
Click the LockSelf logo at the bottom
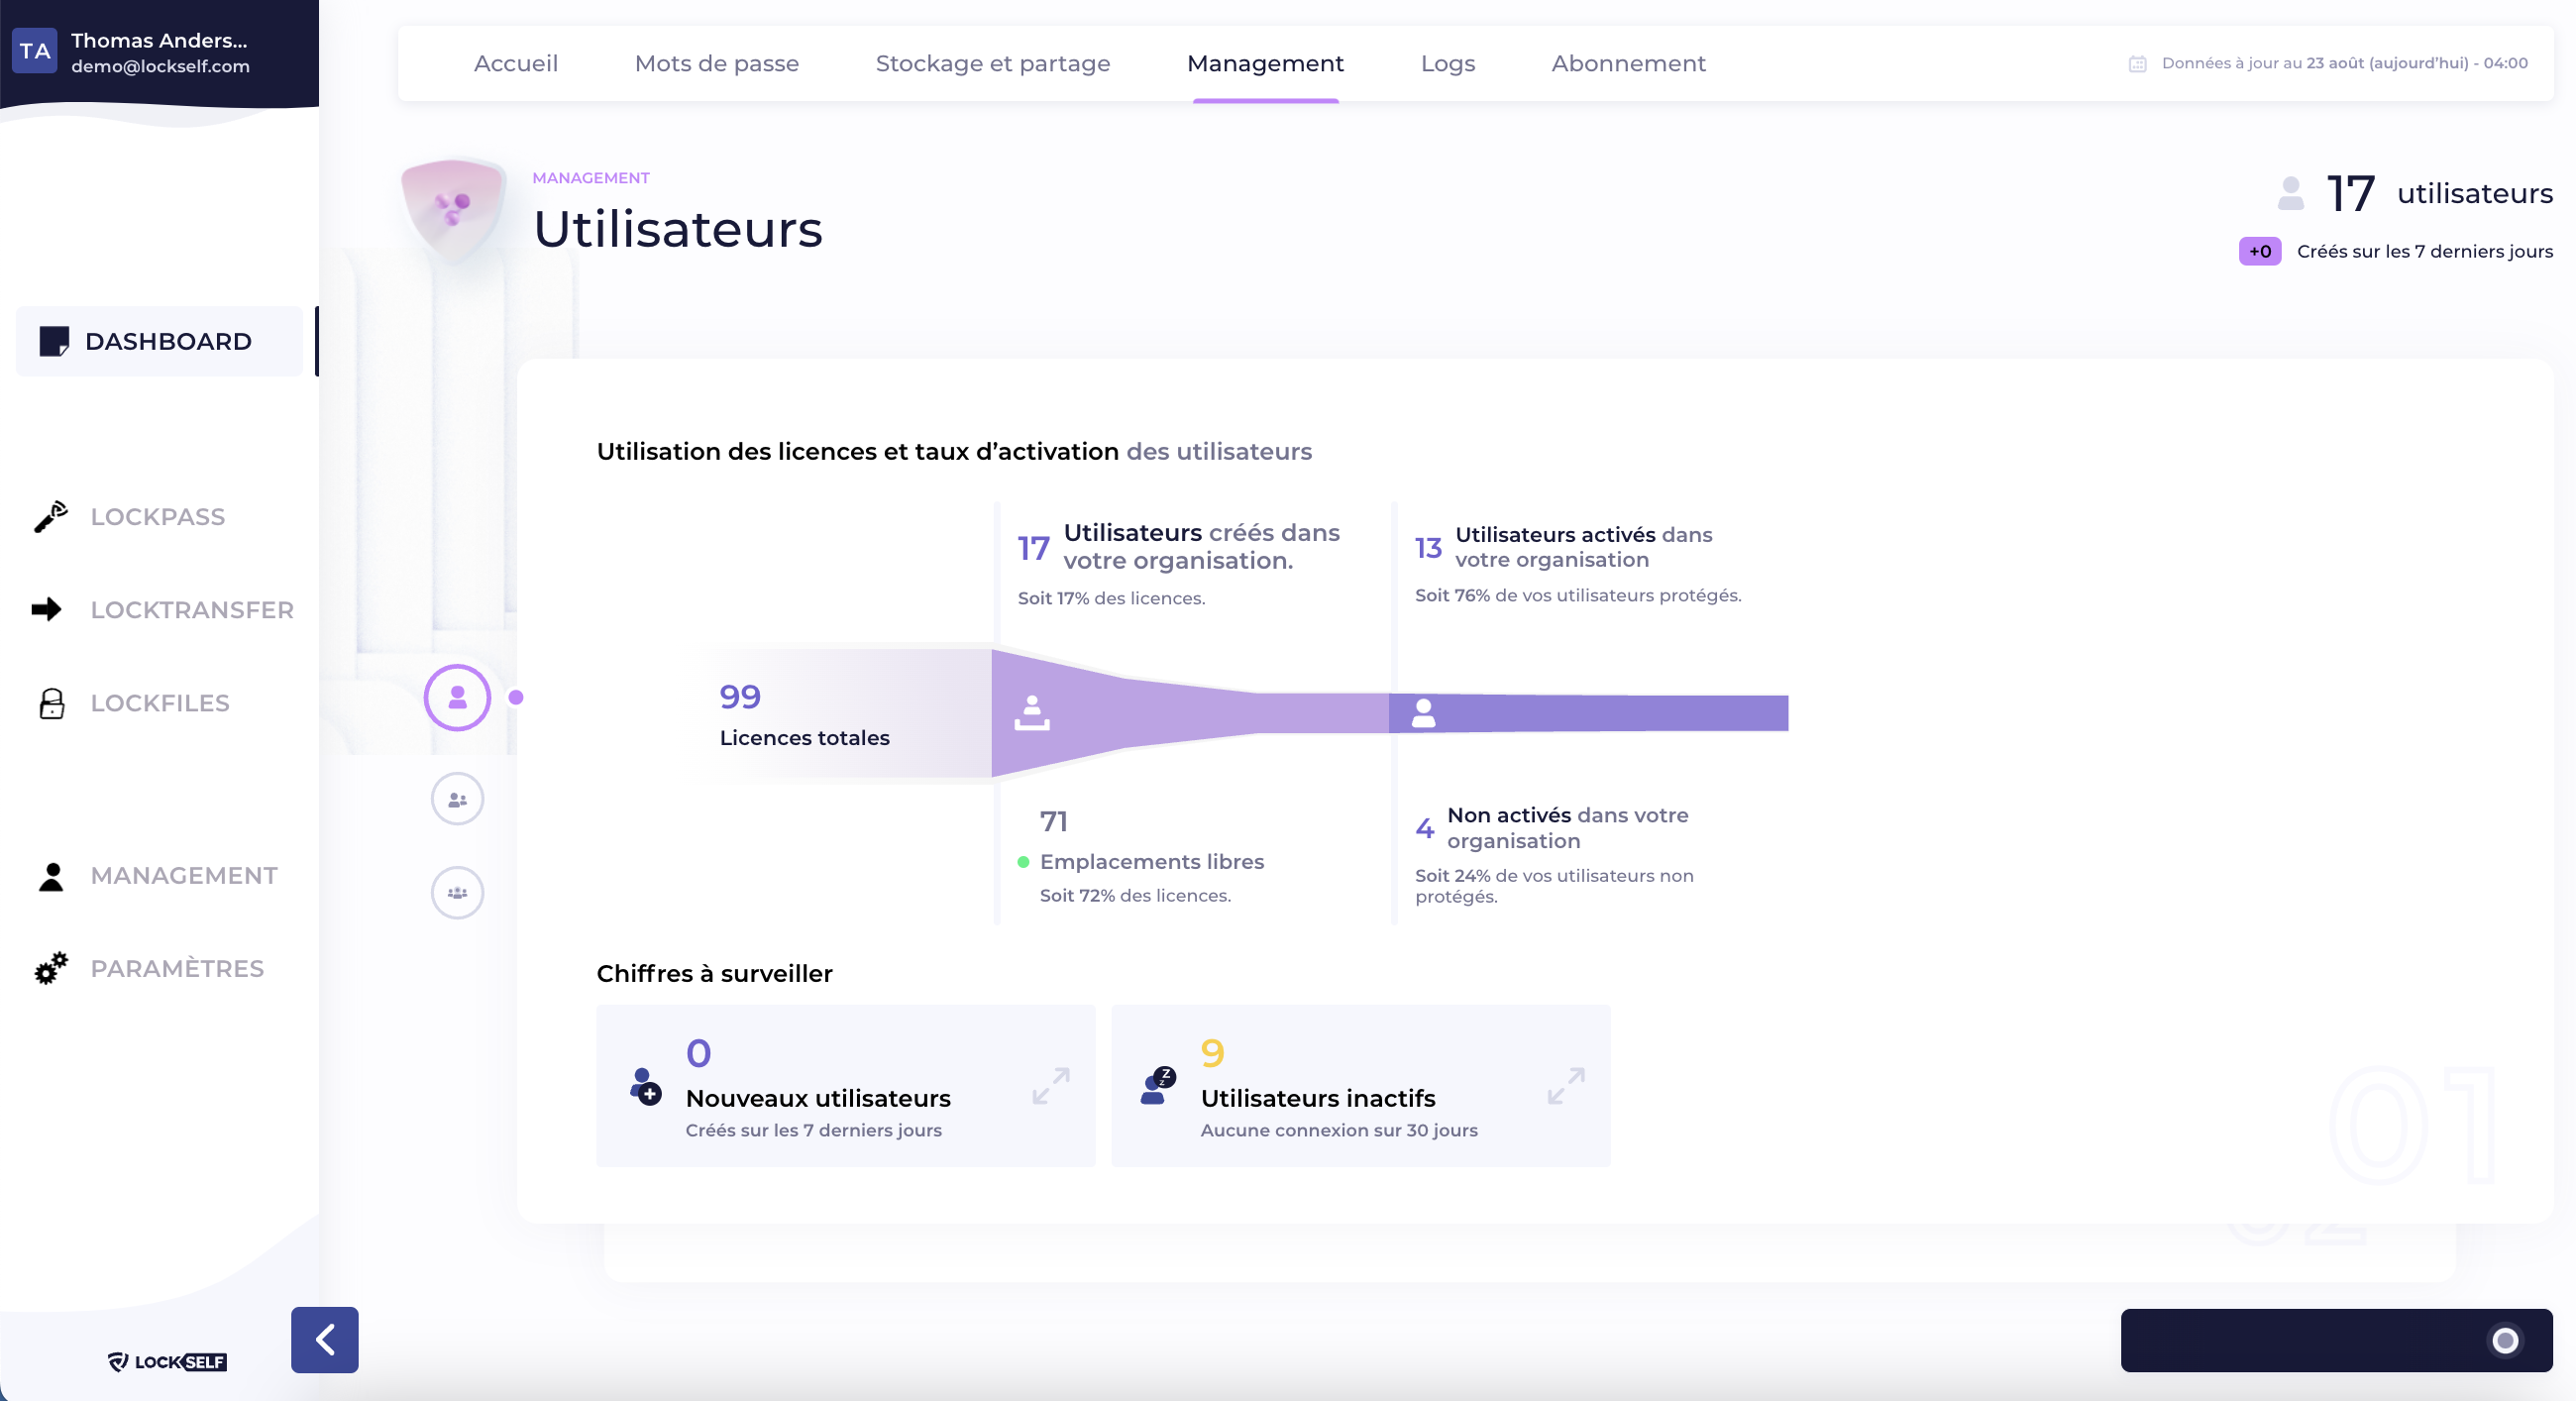[167, 1361]
